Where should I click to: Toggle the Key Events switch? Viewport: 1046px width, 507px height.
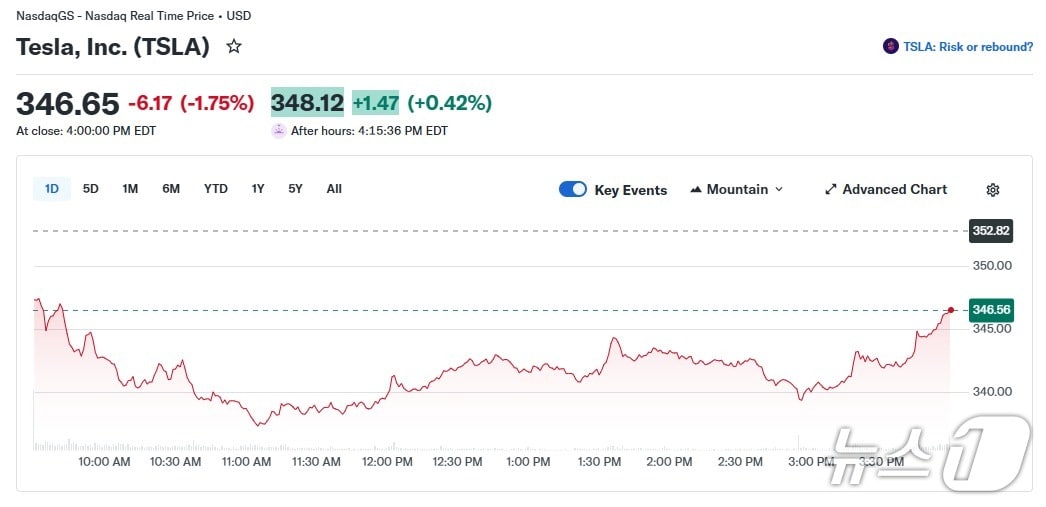point(573,189)
